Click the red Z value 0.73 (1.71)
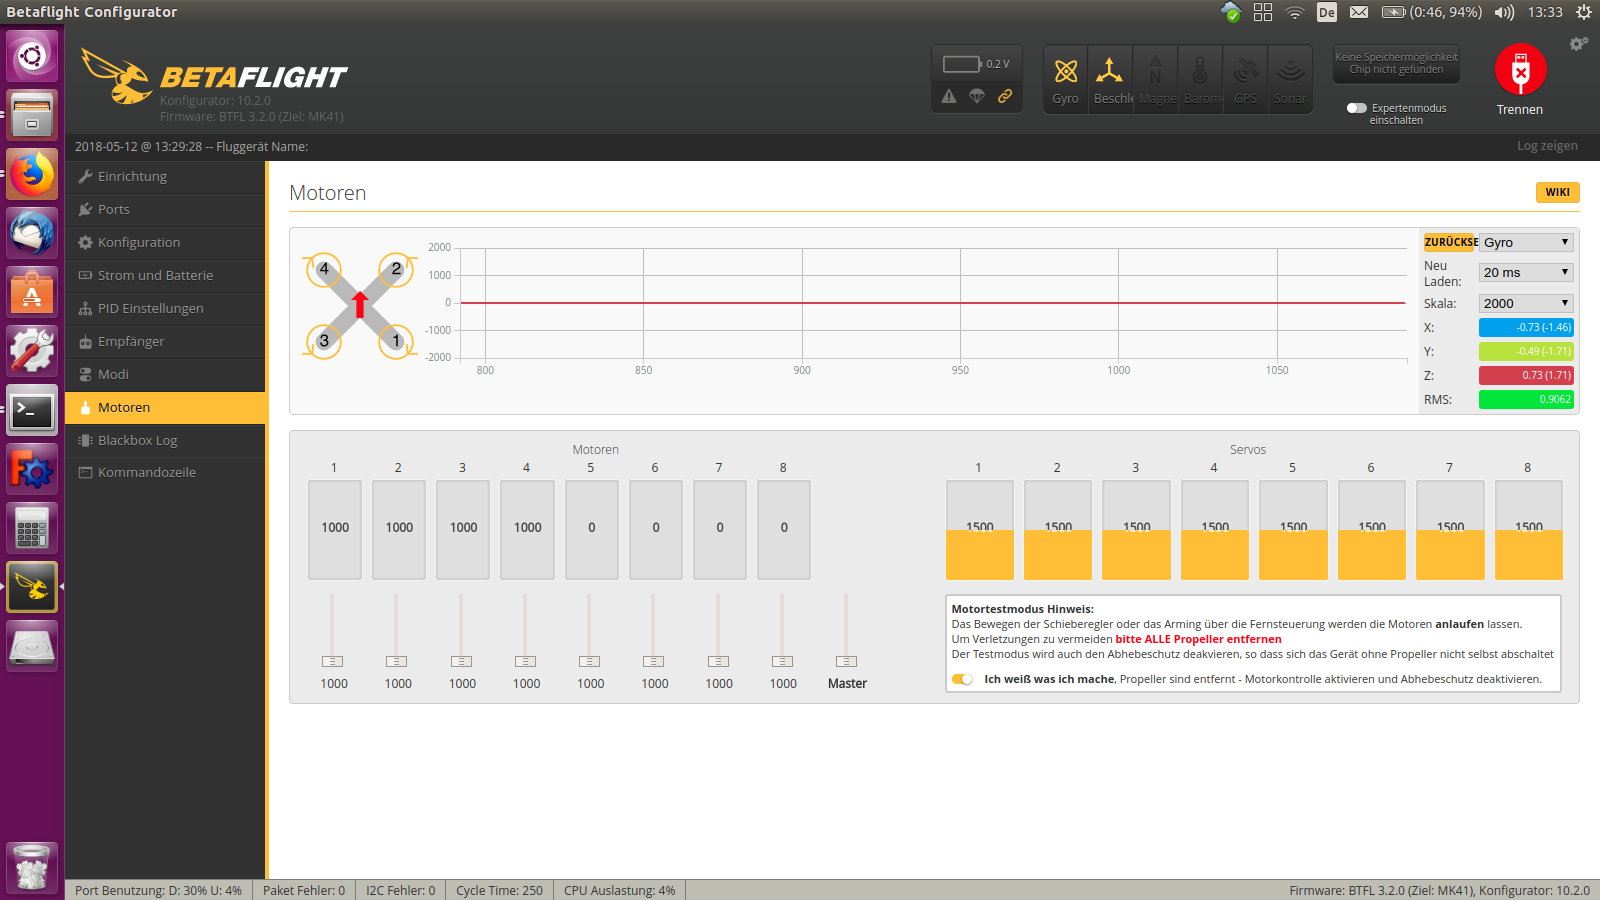This screenshot has height=900, width=1600. [1526, 375]
